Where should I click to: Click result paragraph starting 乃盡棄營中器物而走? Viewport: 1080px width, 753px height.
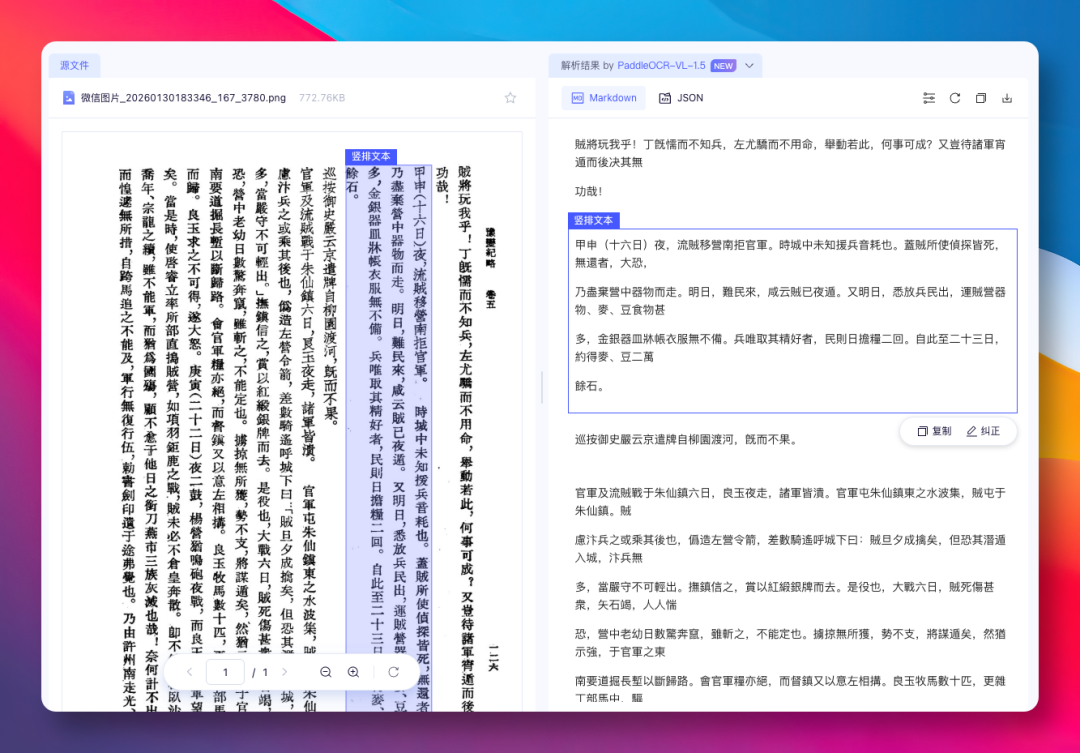click(x=790, y=300)
